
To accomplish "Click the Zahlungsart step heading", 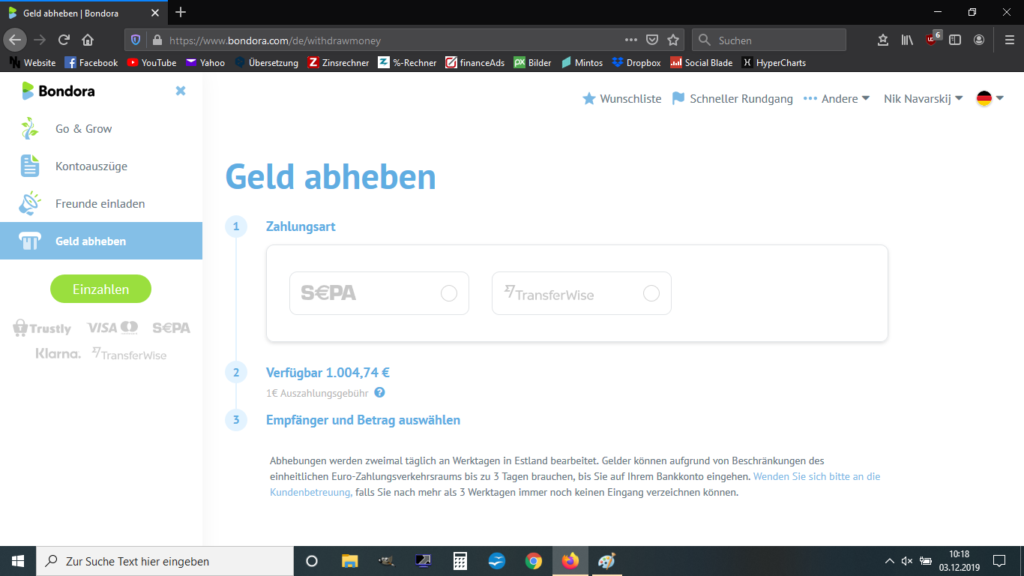I will point(300,227).
